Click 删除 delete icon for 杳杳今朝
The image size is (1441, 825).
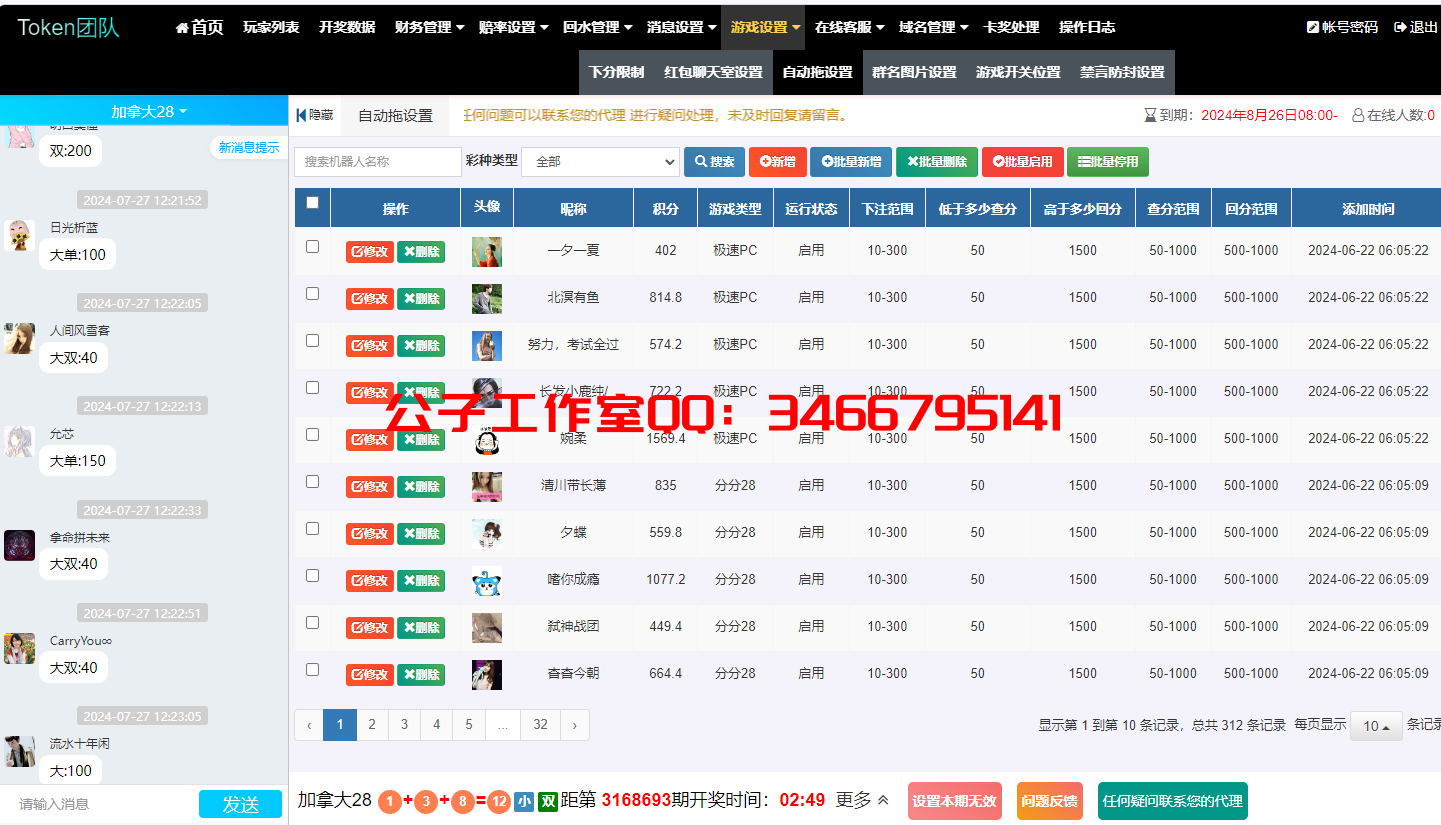pos(421,675)
